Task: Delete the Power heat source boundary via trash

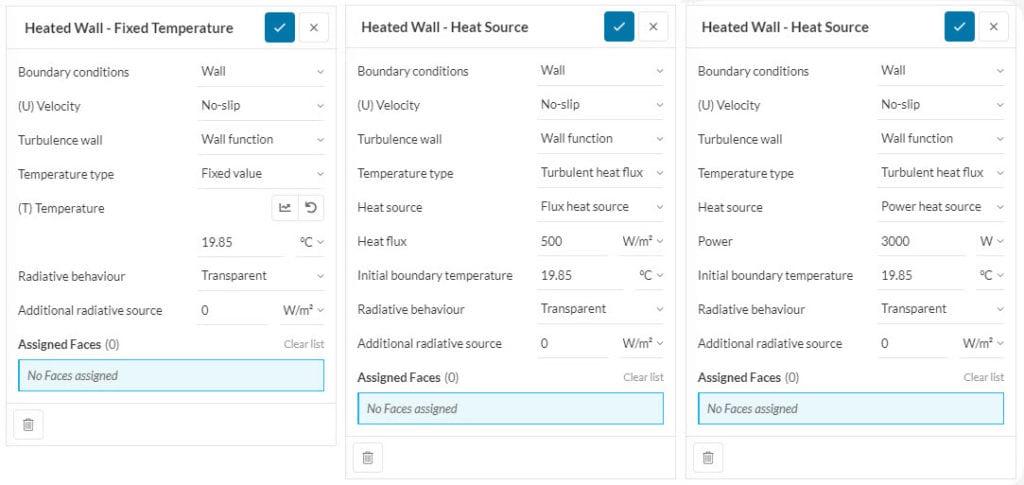Action: coord(708,457)
